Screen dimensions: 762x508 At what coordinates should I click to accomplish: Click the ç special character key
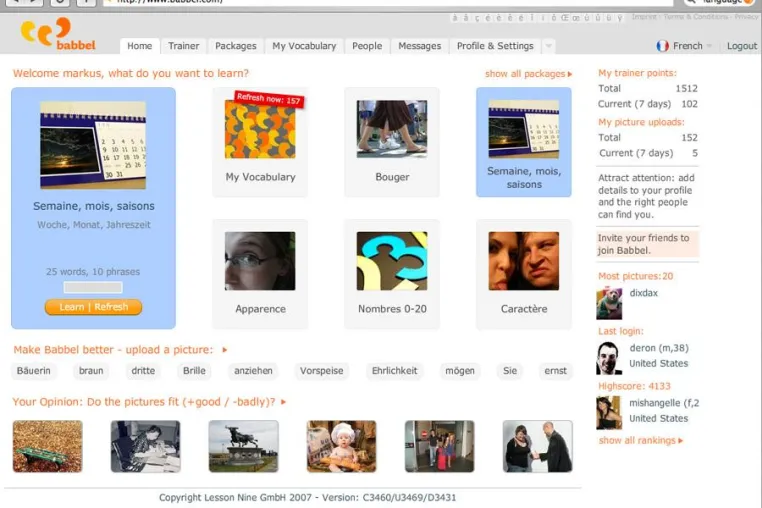click(477, 18)
